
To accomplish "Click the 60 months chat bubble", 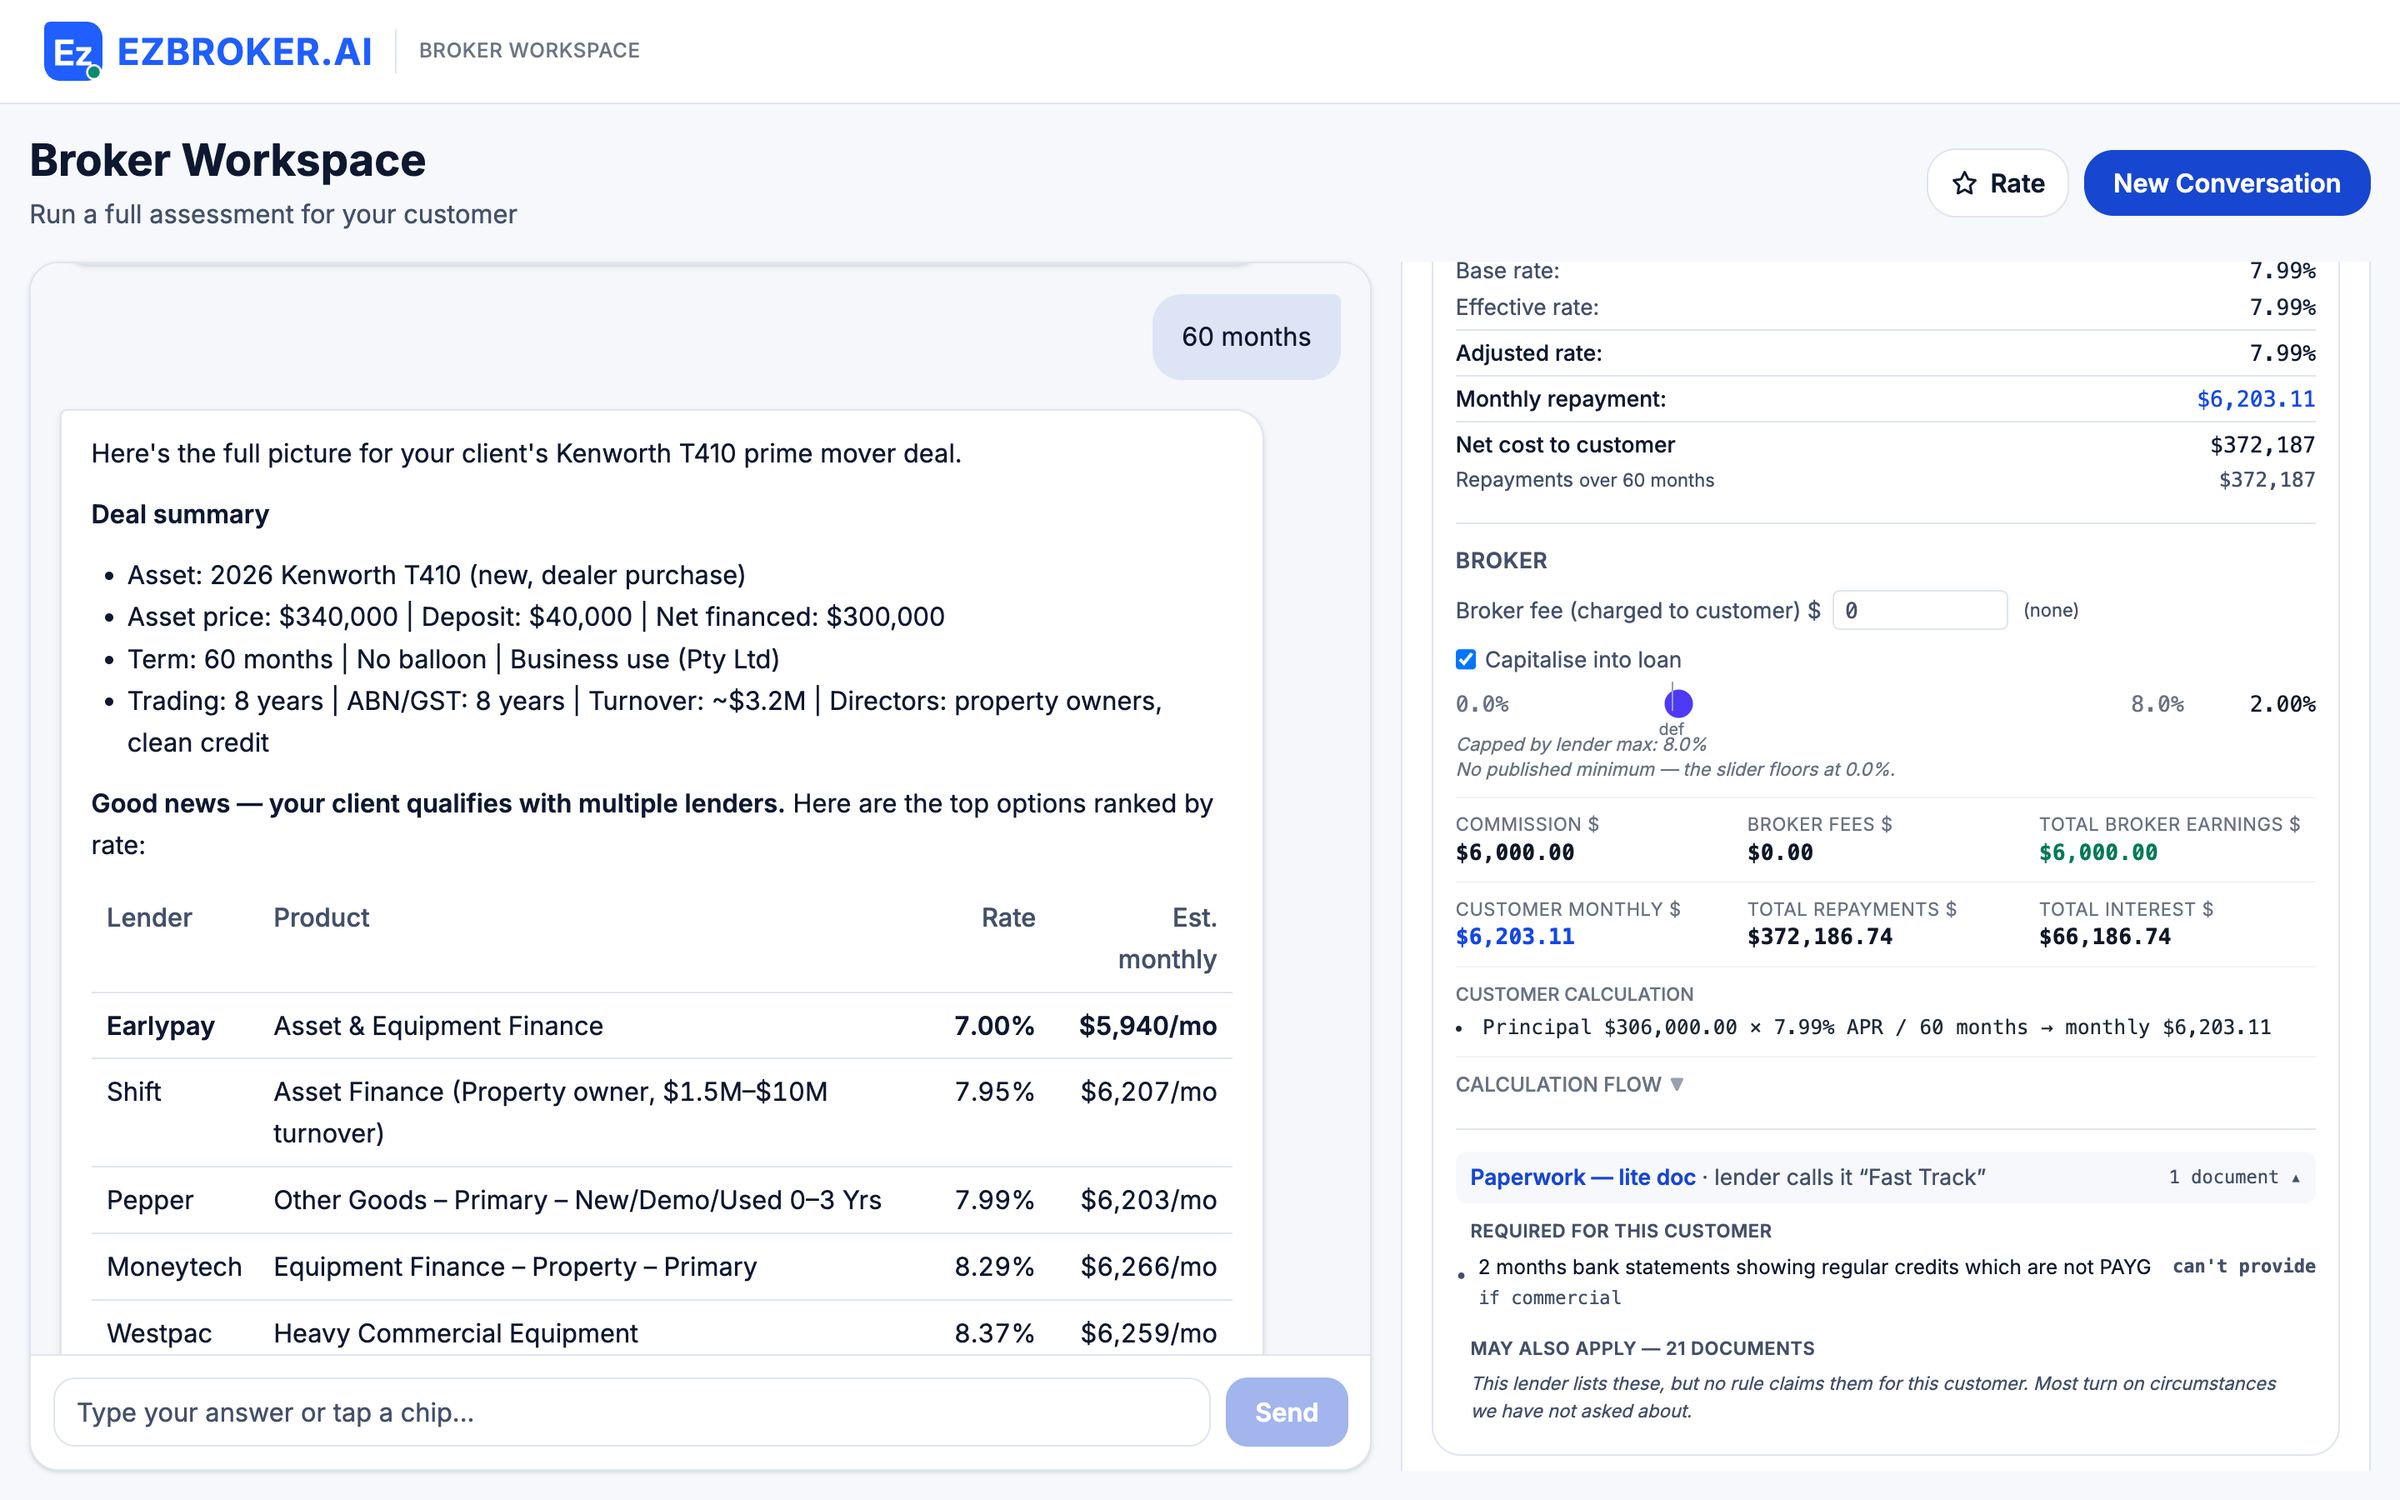I will pyautogui.click(x=1246, y=337).
